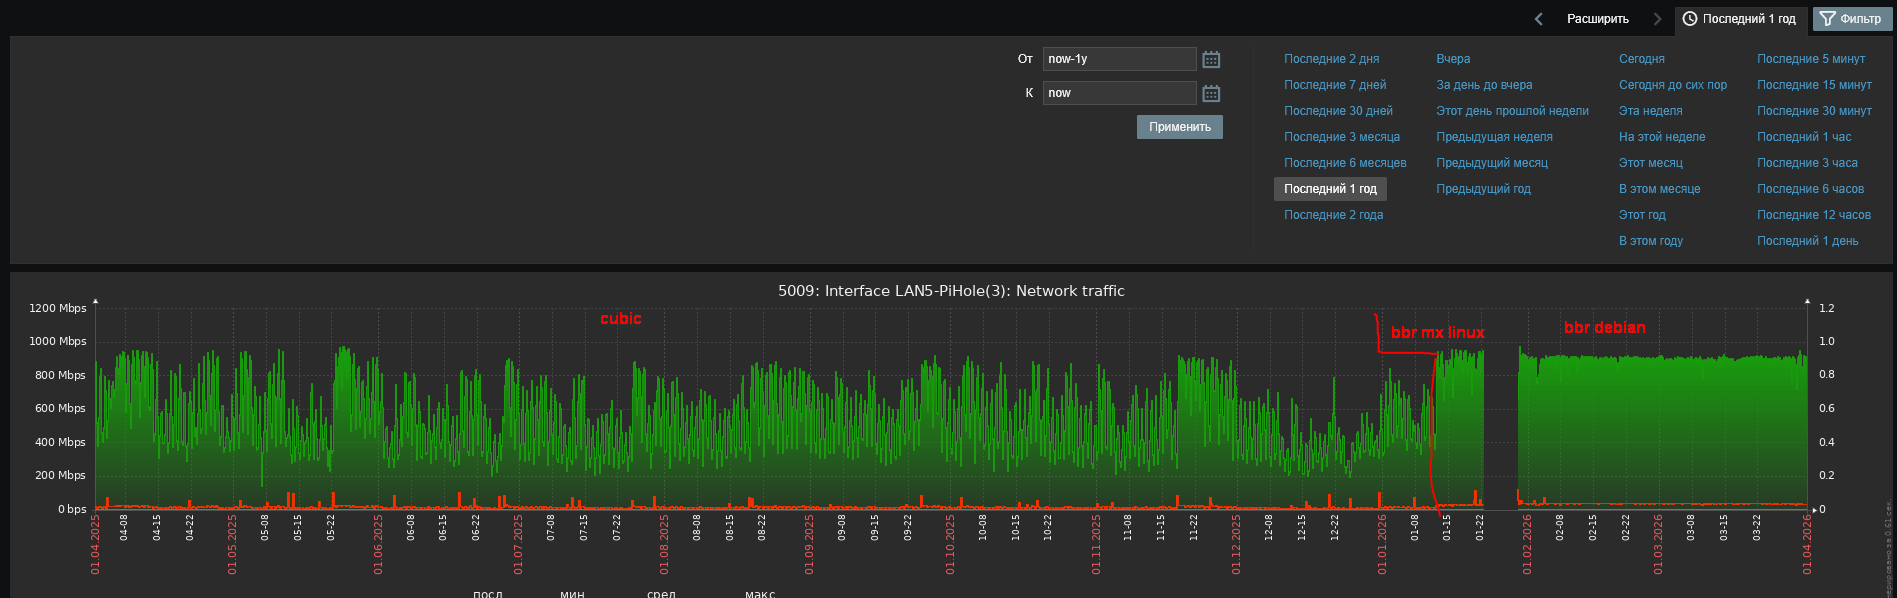Open the Последний 1 год time tab
Viewport: 1897px width, 598px height.
[1739, 19]
